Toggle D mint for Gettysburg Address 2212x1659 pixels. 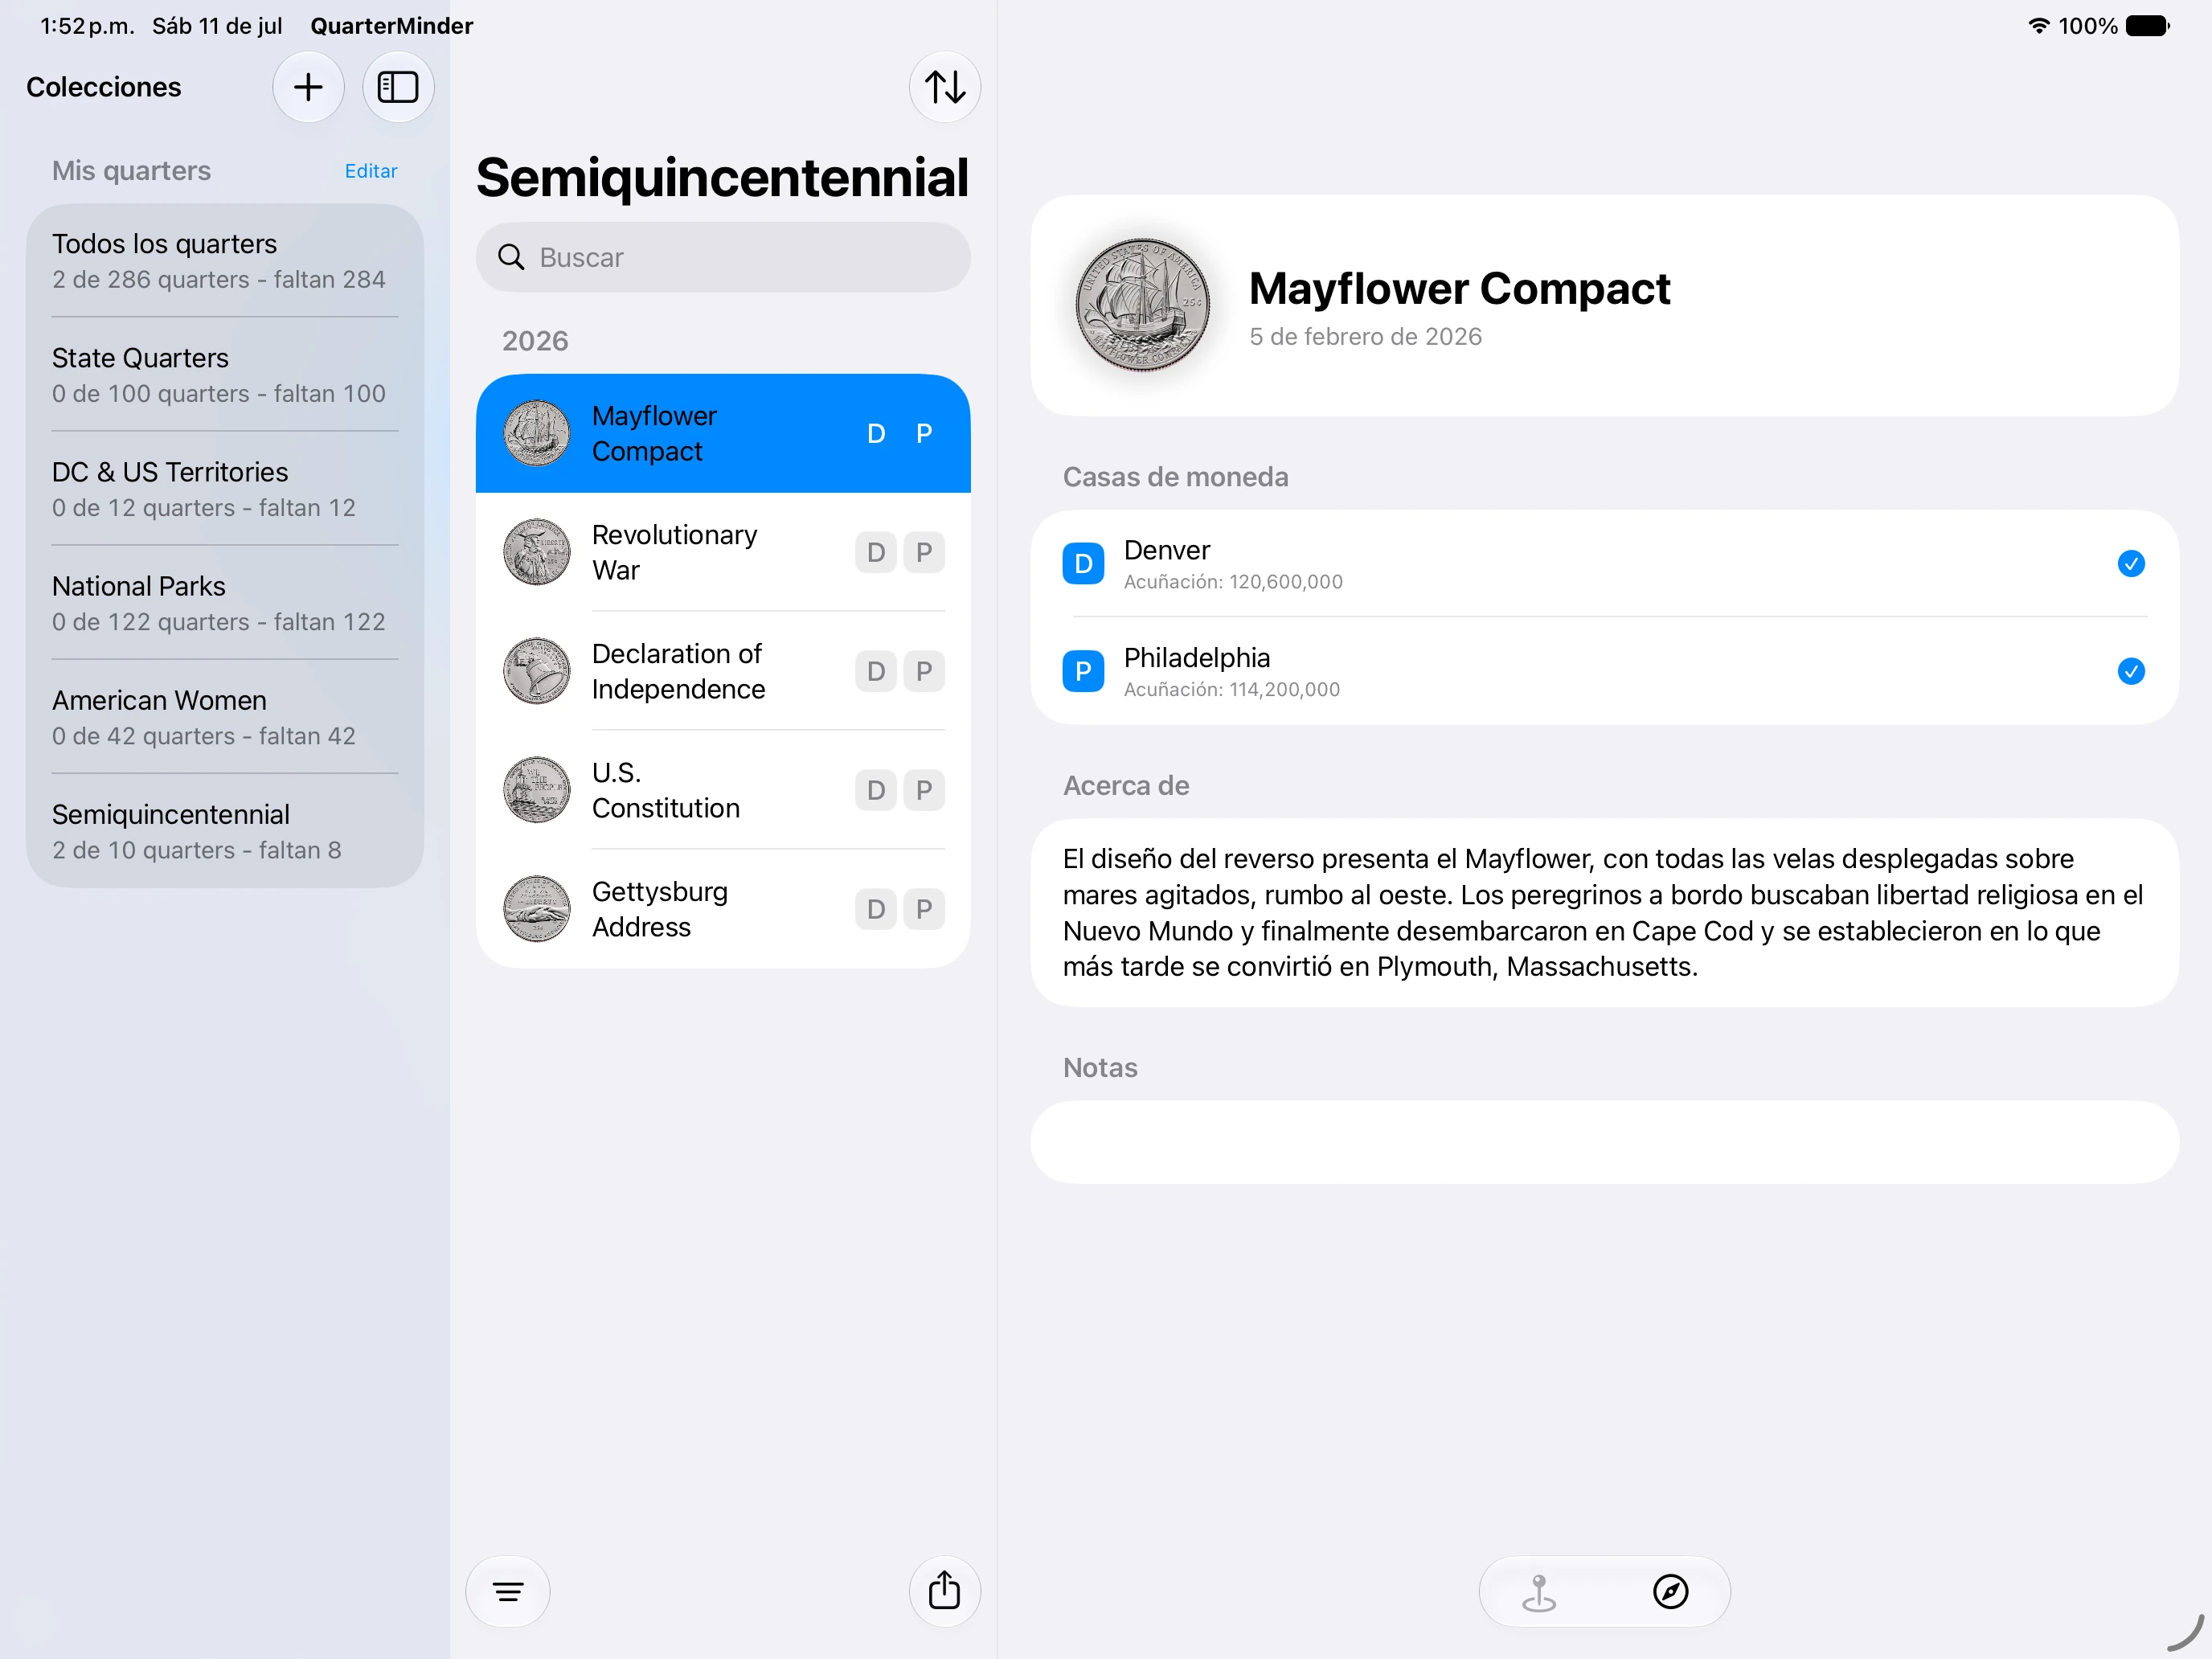pos(876,909)
